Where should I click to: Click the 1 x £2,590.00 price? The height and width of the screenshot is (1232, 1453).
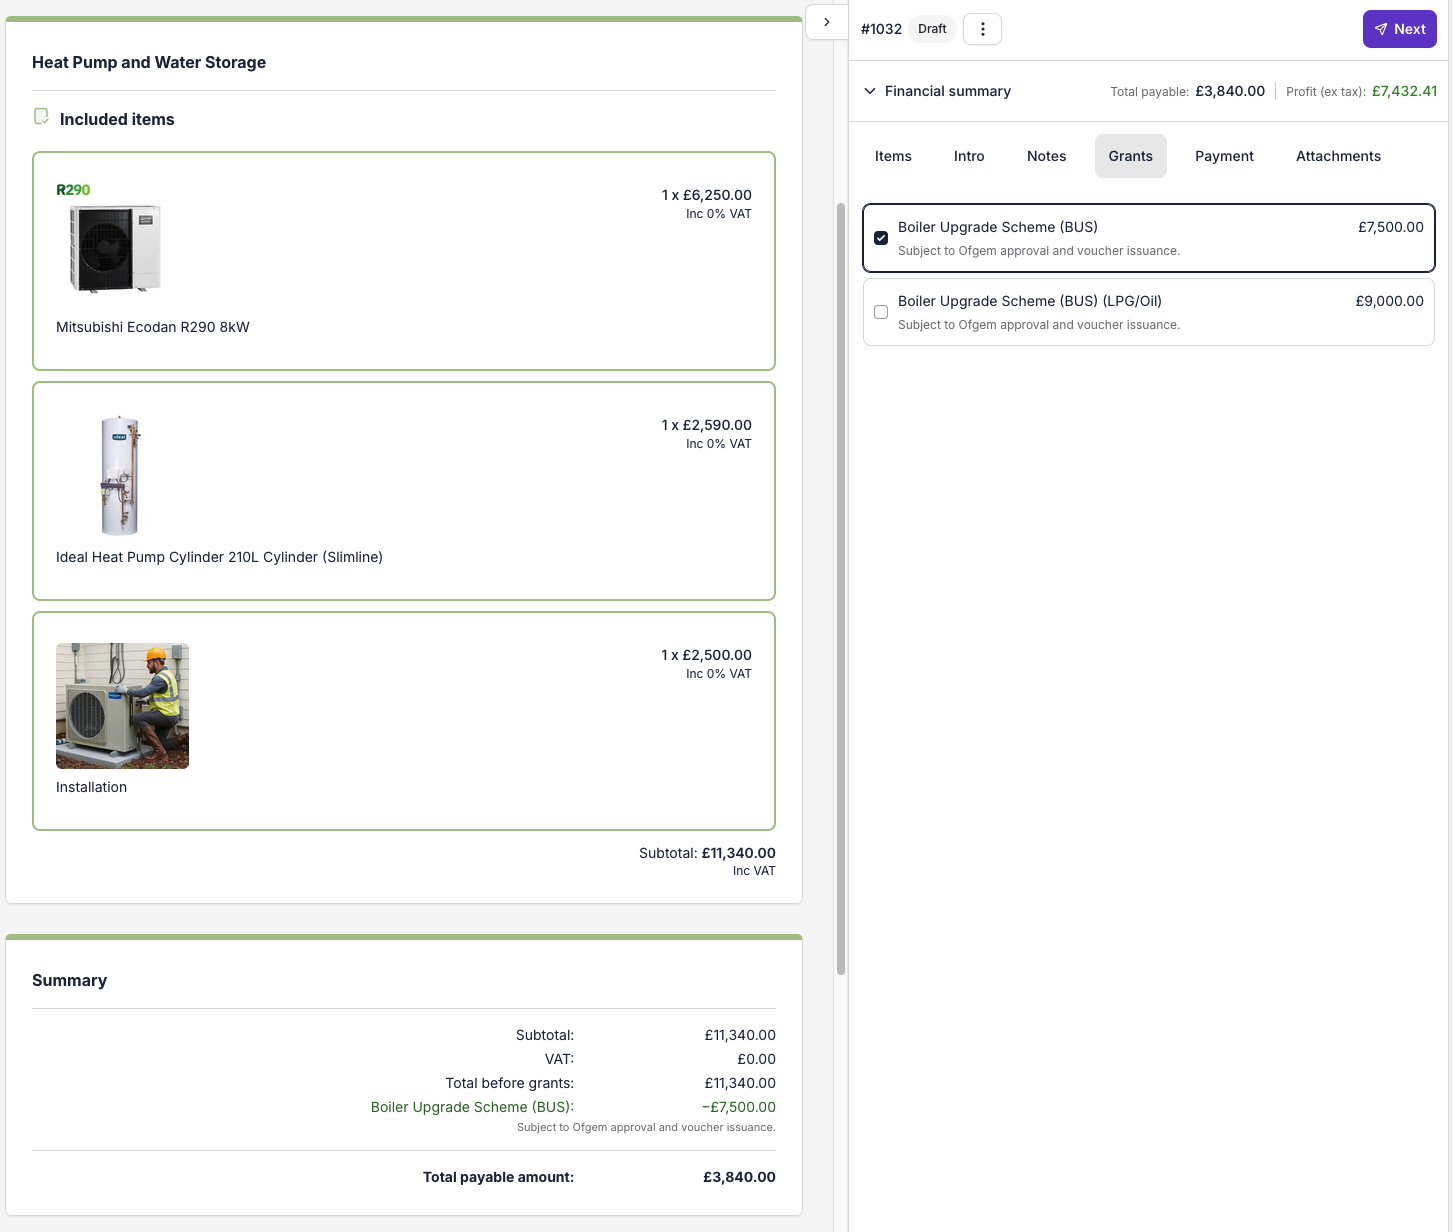tap(706, 425)
